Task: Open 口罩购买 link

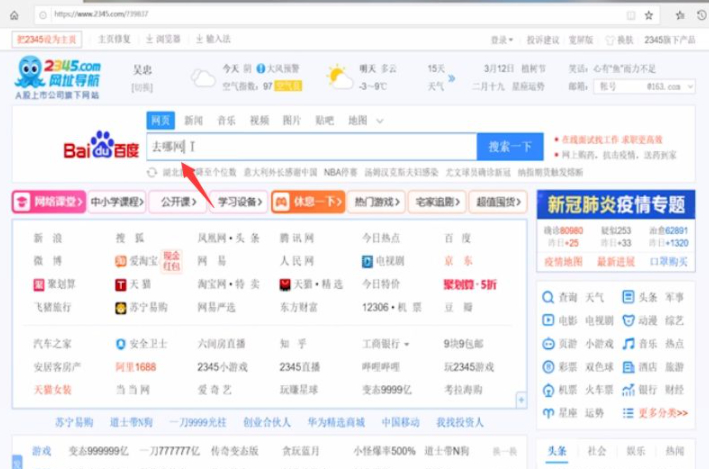Action: pos(669,261)
